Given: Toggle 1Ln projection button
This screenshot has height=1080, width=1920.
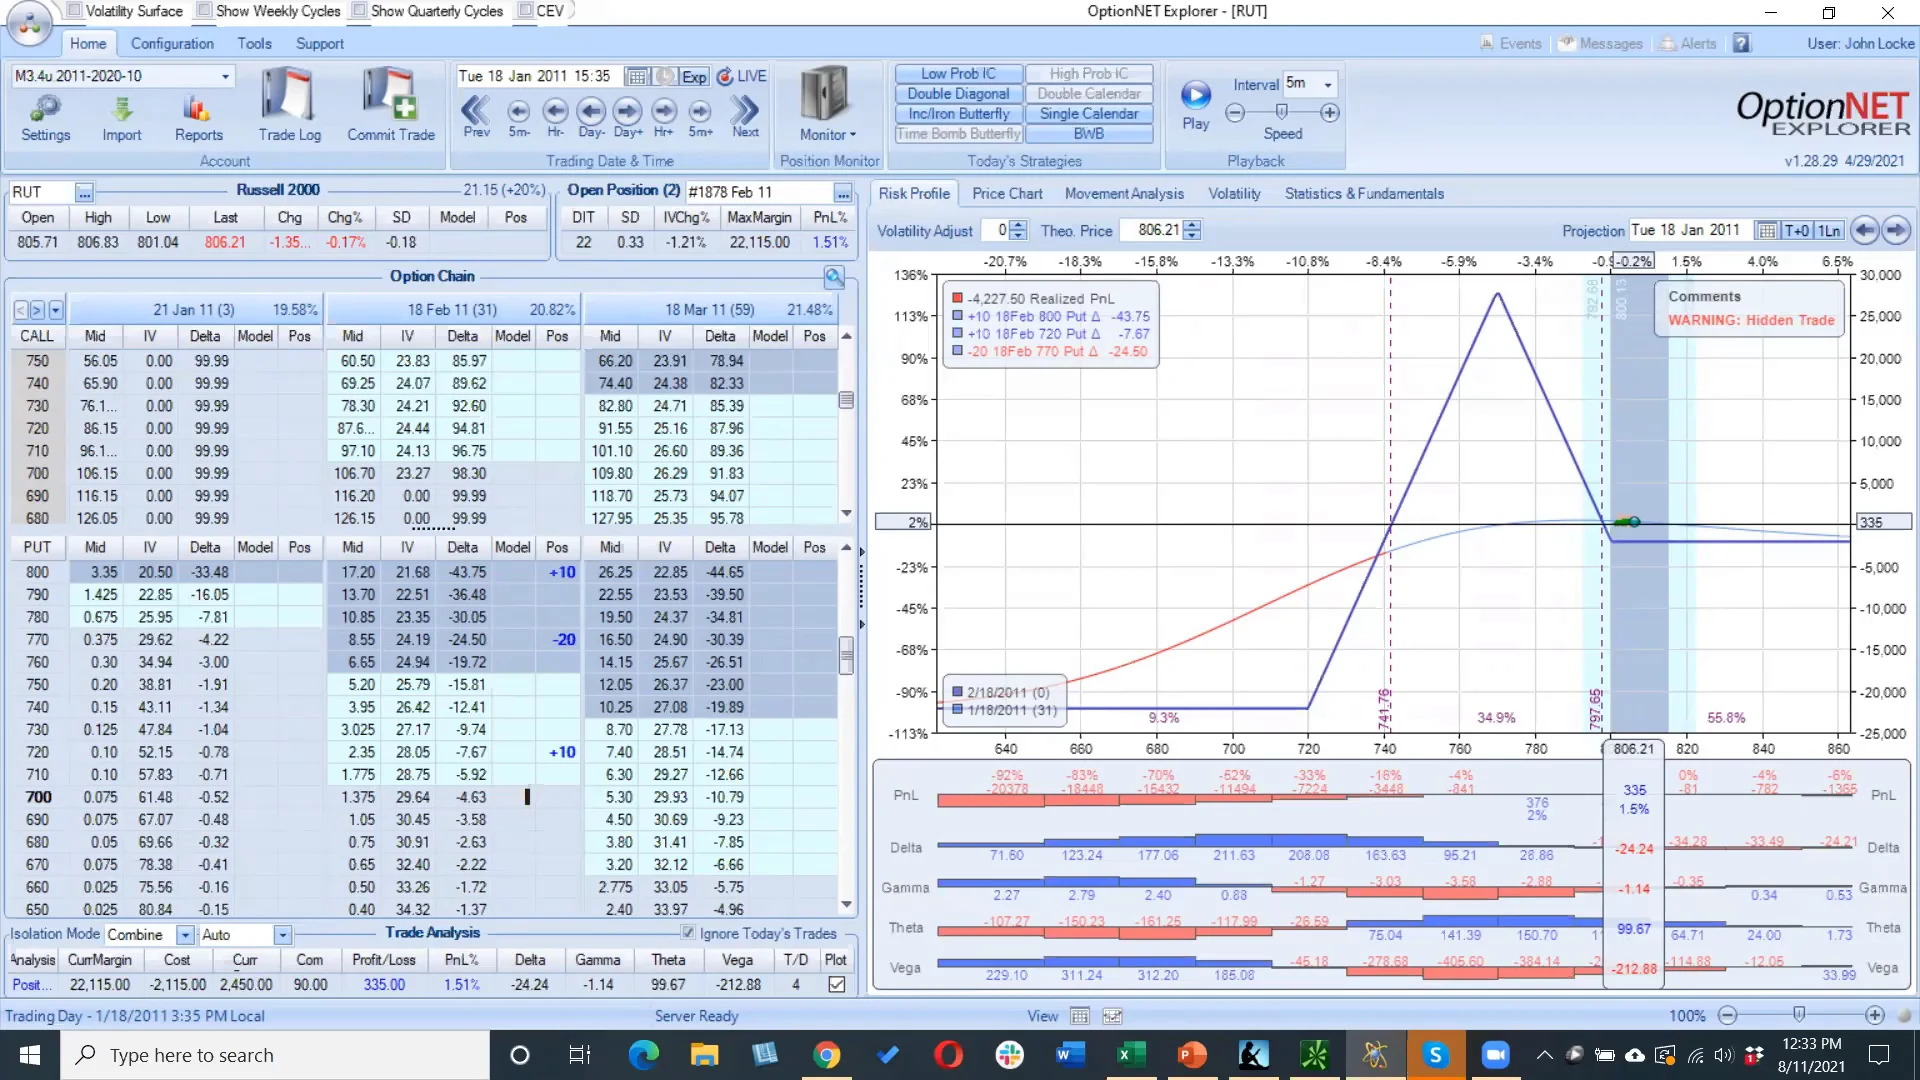Looking at the screenshot, I should [x=1829, y=231].
